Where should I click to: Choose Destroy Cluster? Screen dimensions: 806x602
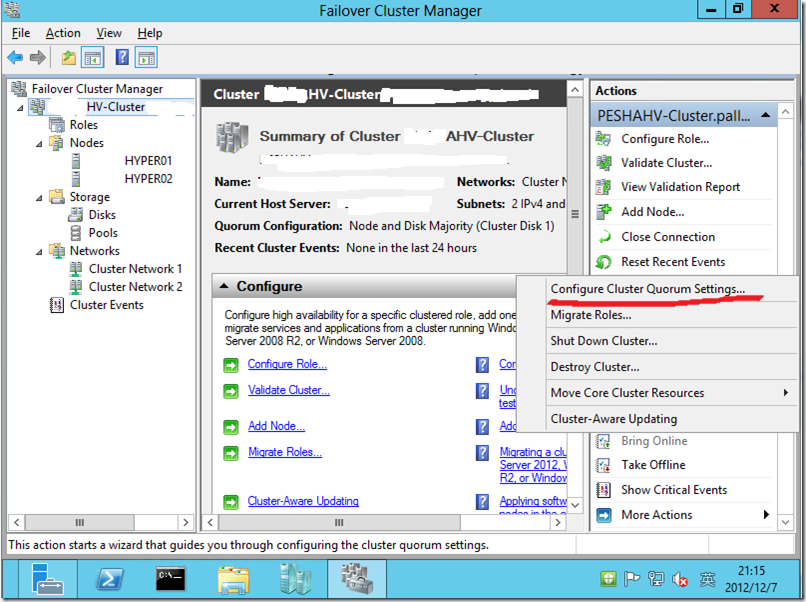coord(595,367)
